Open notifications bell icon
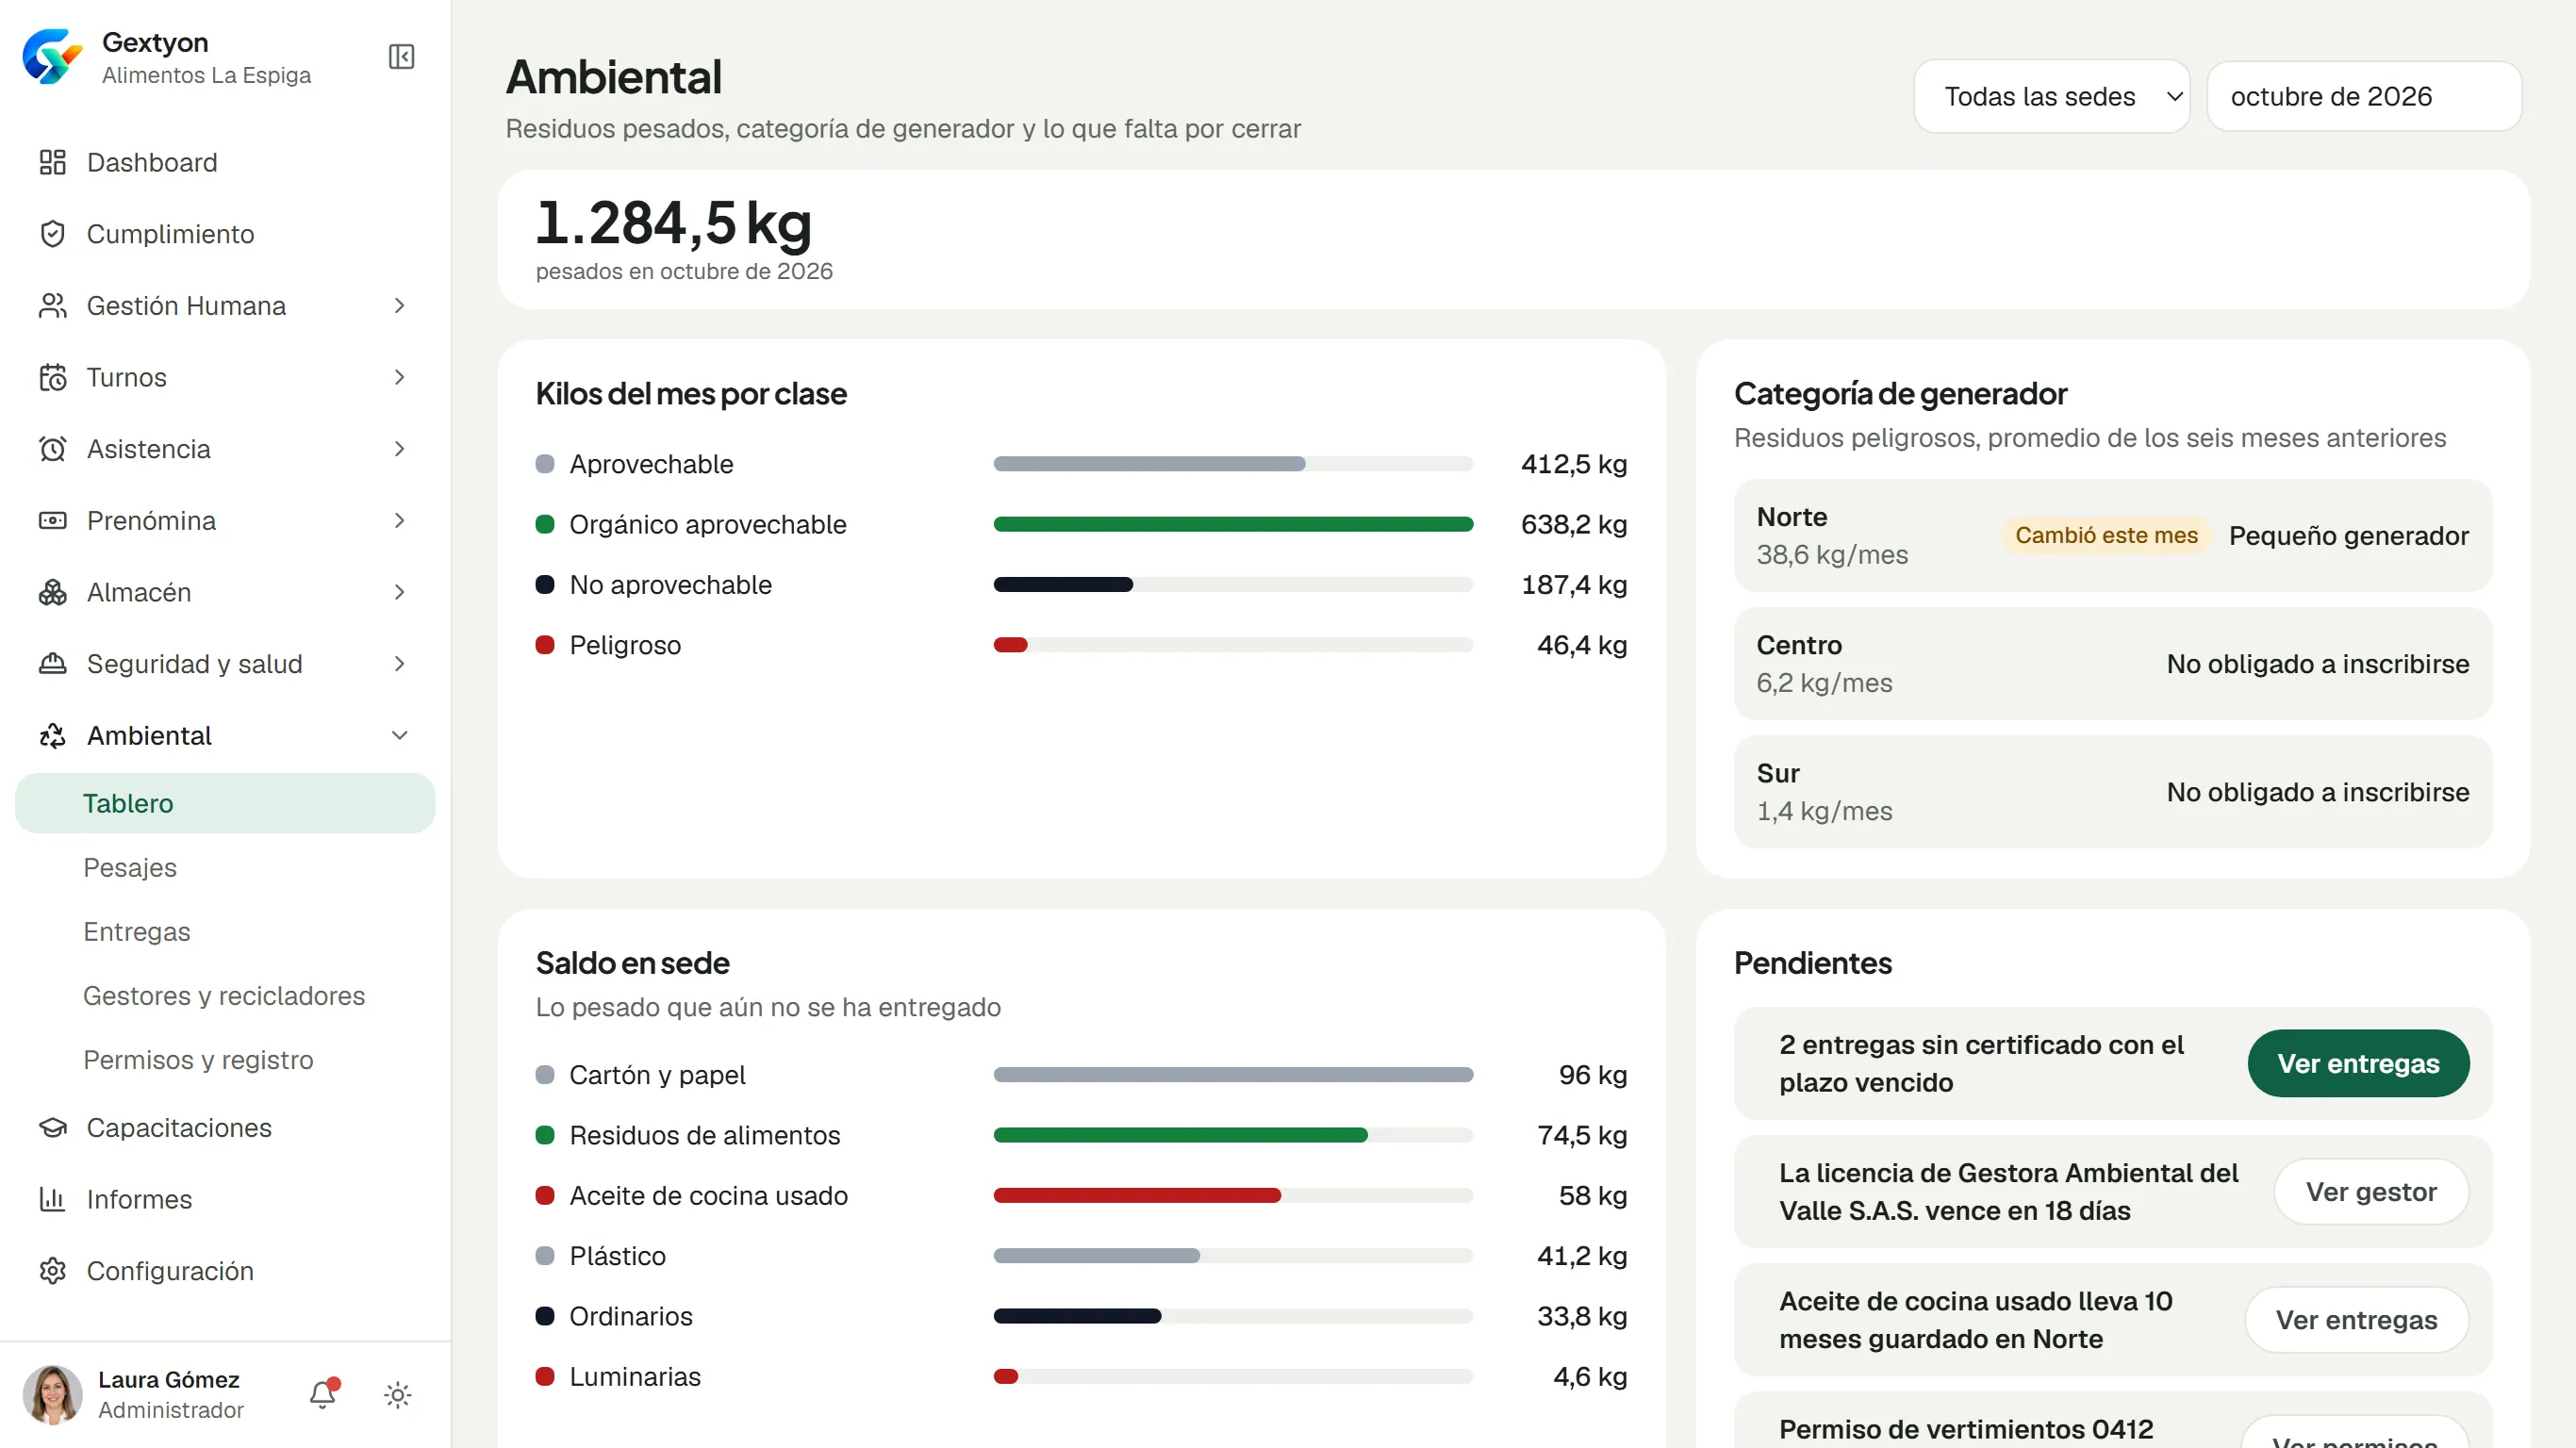The height and width of the screenshot is (1448, 2576). tap(323, 1394)
